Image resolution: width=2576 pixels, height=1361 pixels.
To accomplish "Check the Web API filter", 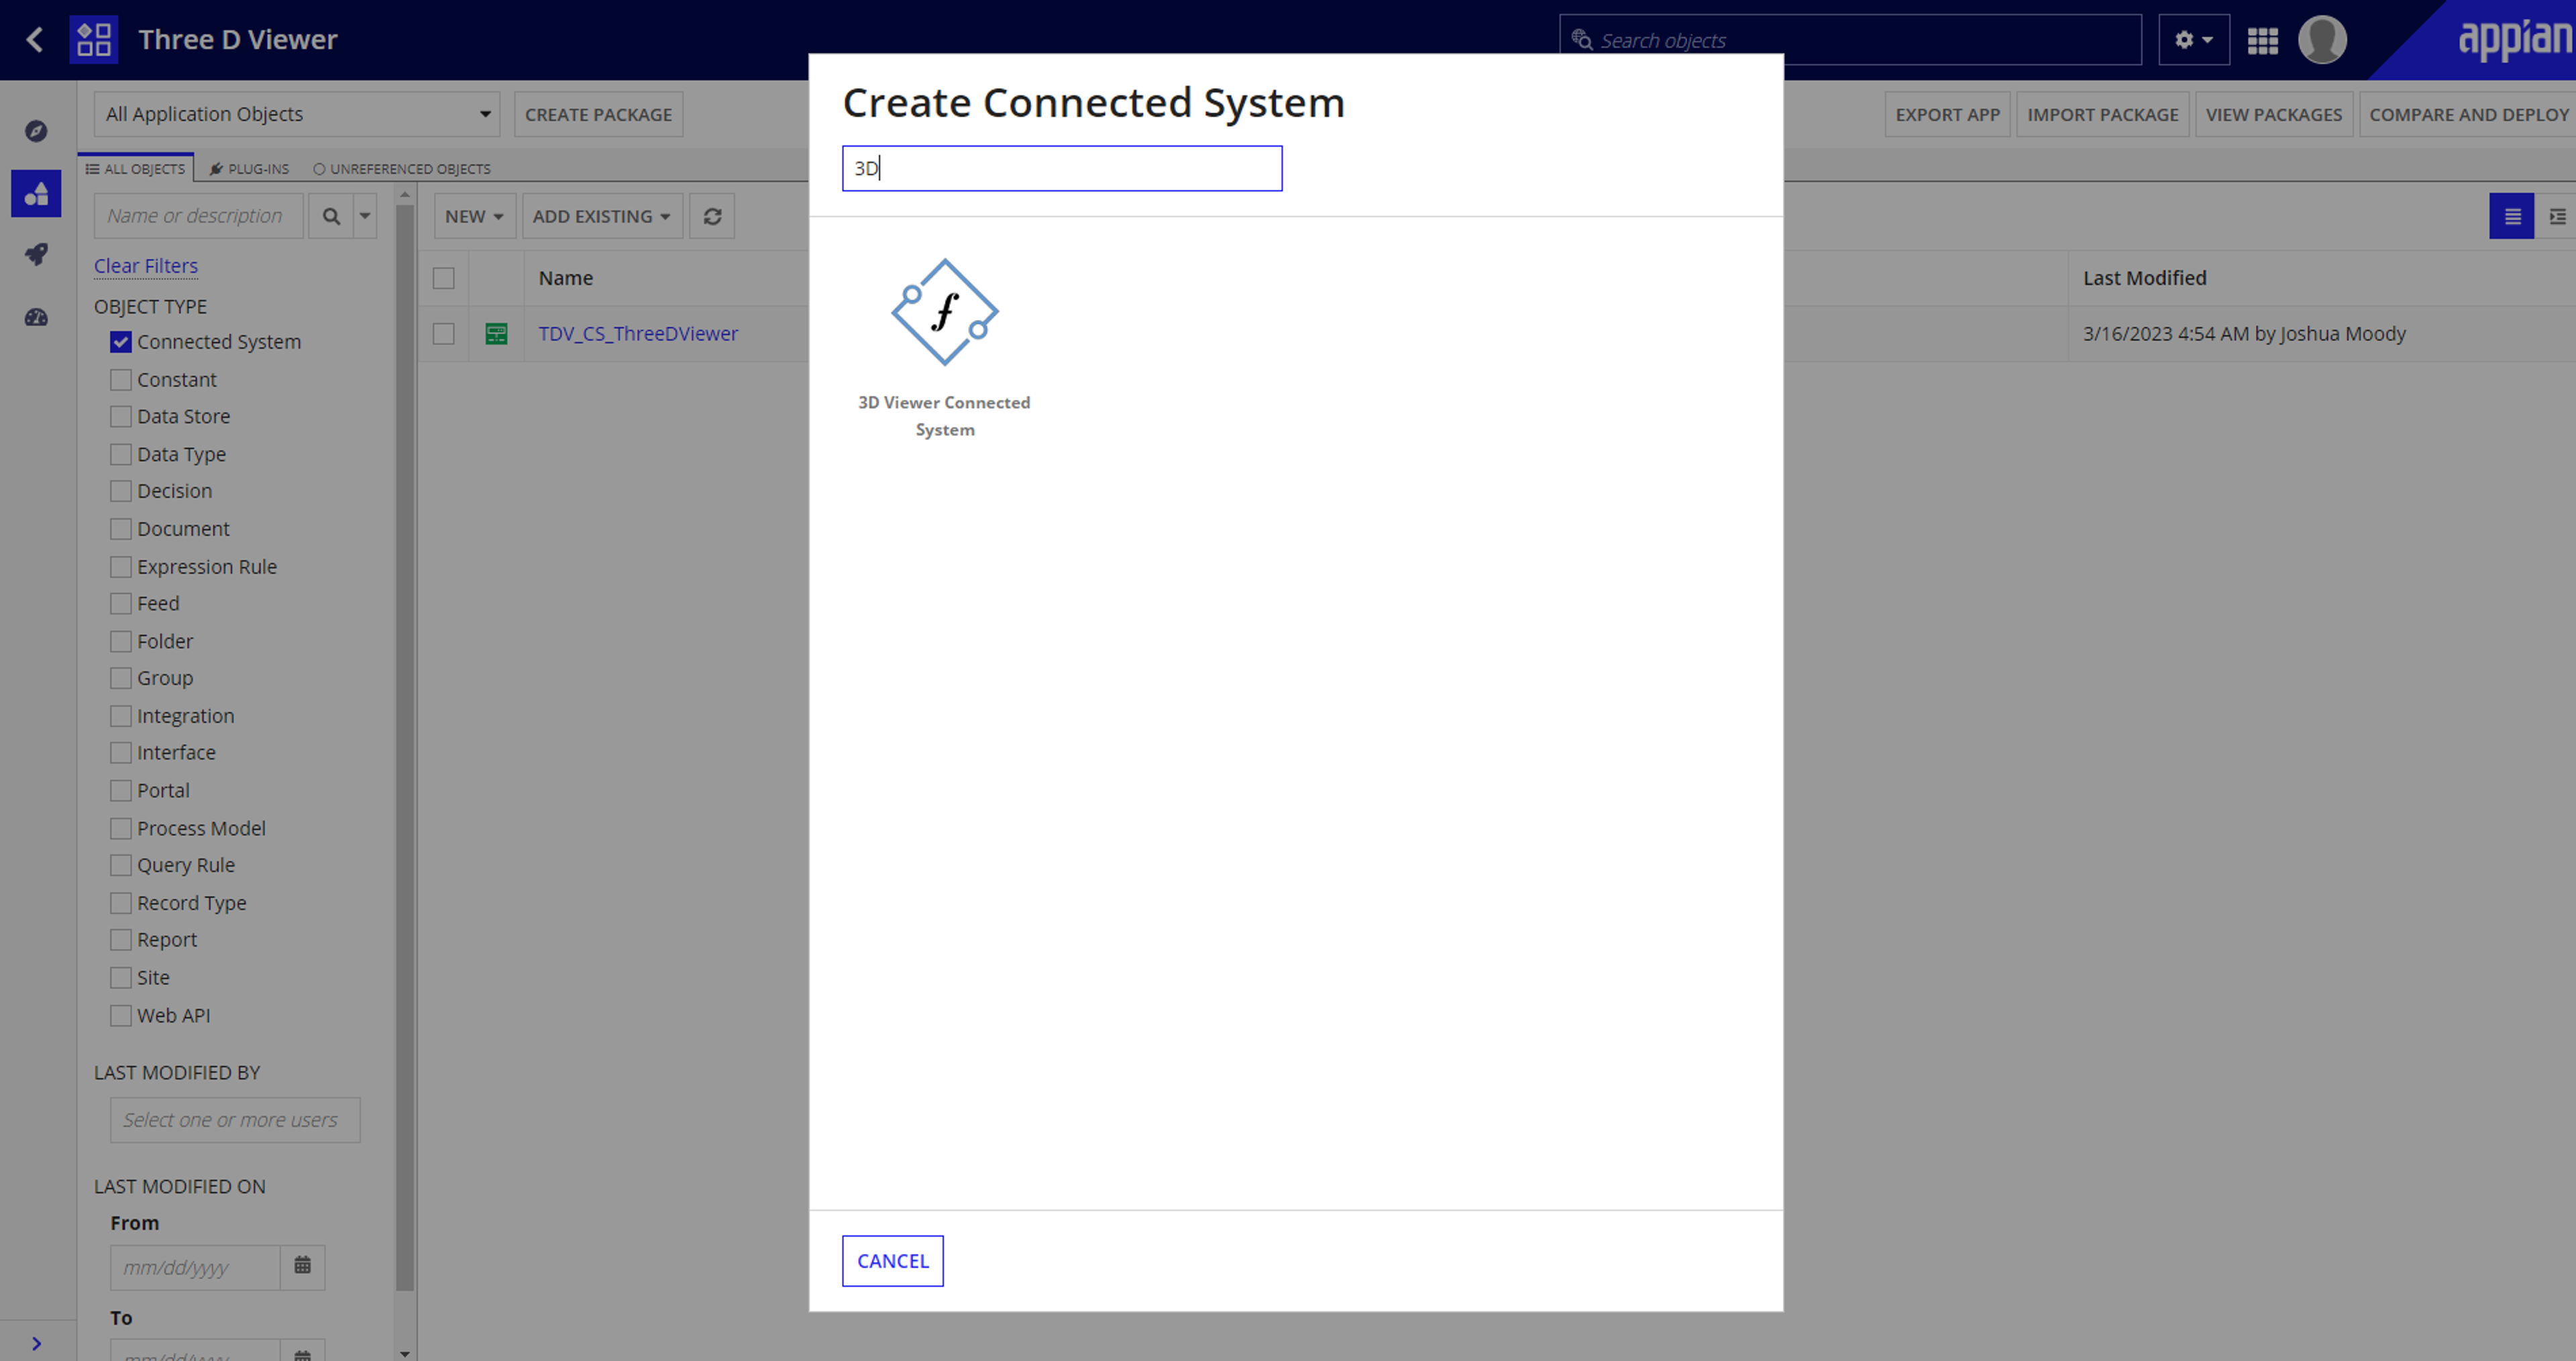I will 121,1015.
